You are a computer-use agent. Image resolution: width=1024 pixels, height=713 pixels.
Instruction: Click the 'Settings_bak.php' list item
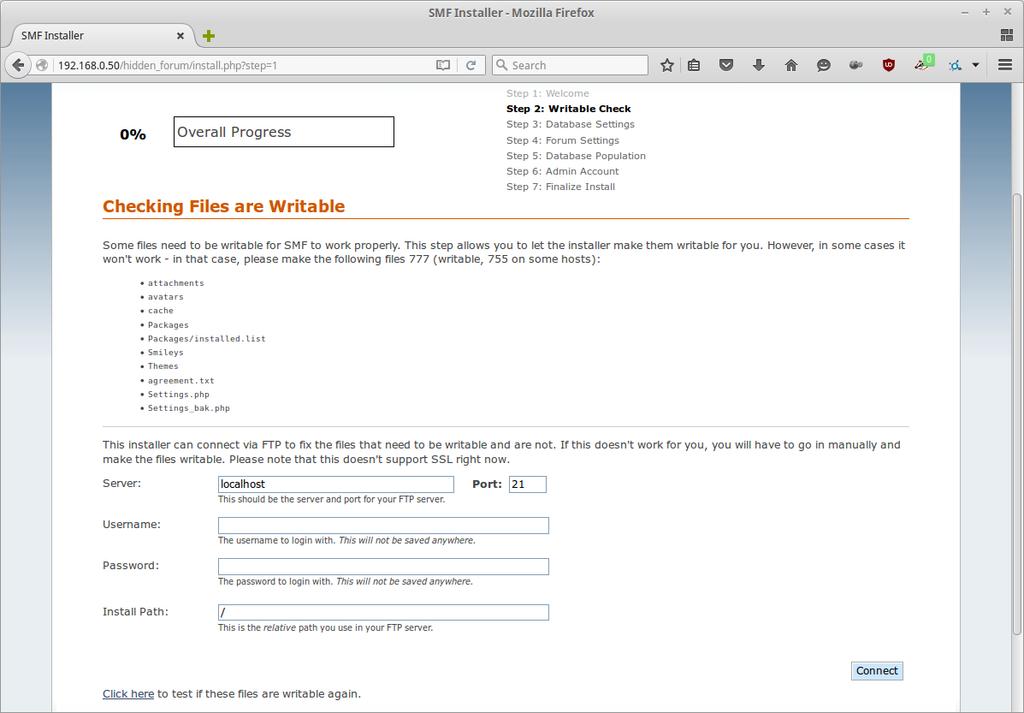pos(189,408)
